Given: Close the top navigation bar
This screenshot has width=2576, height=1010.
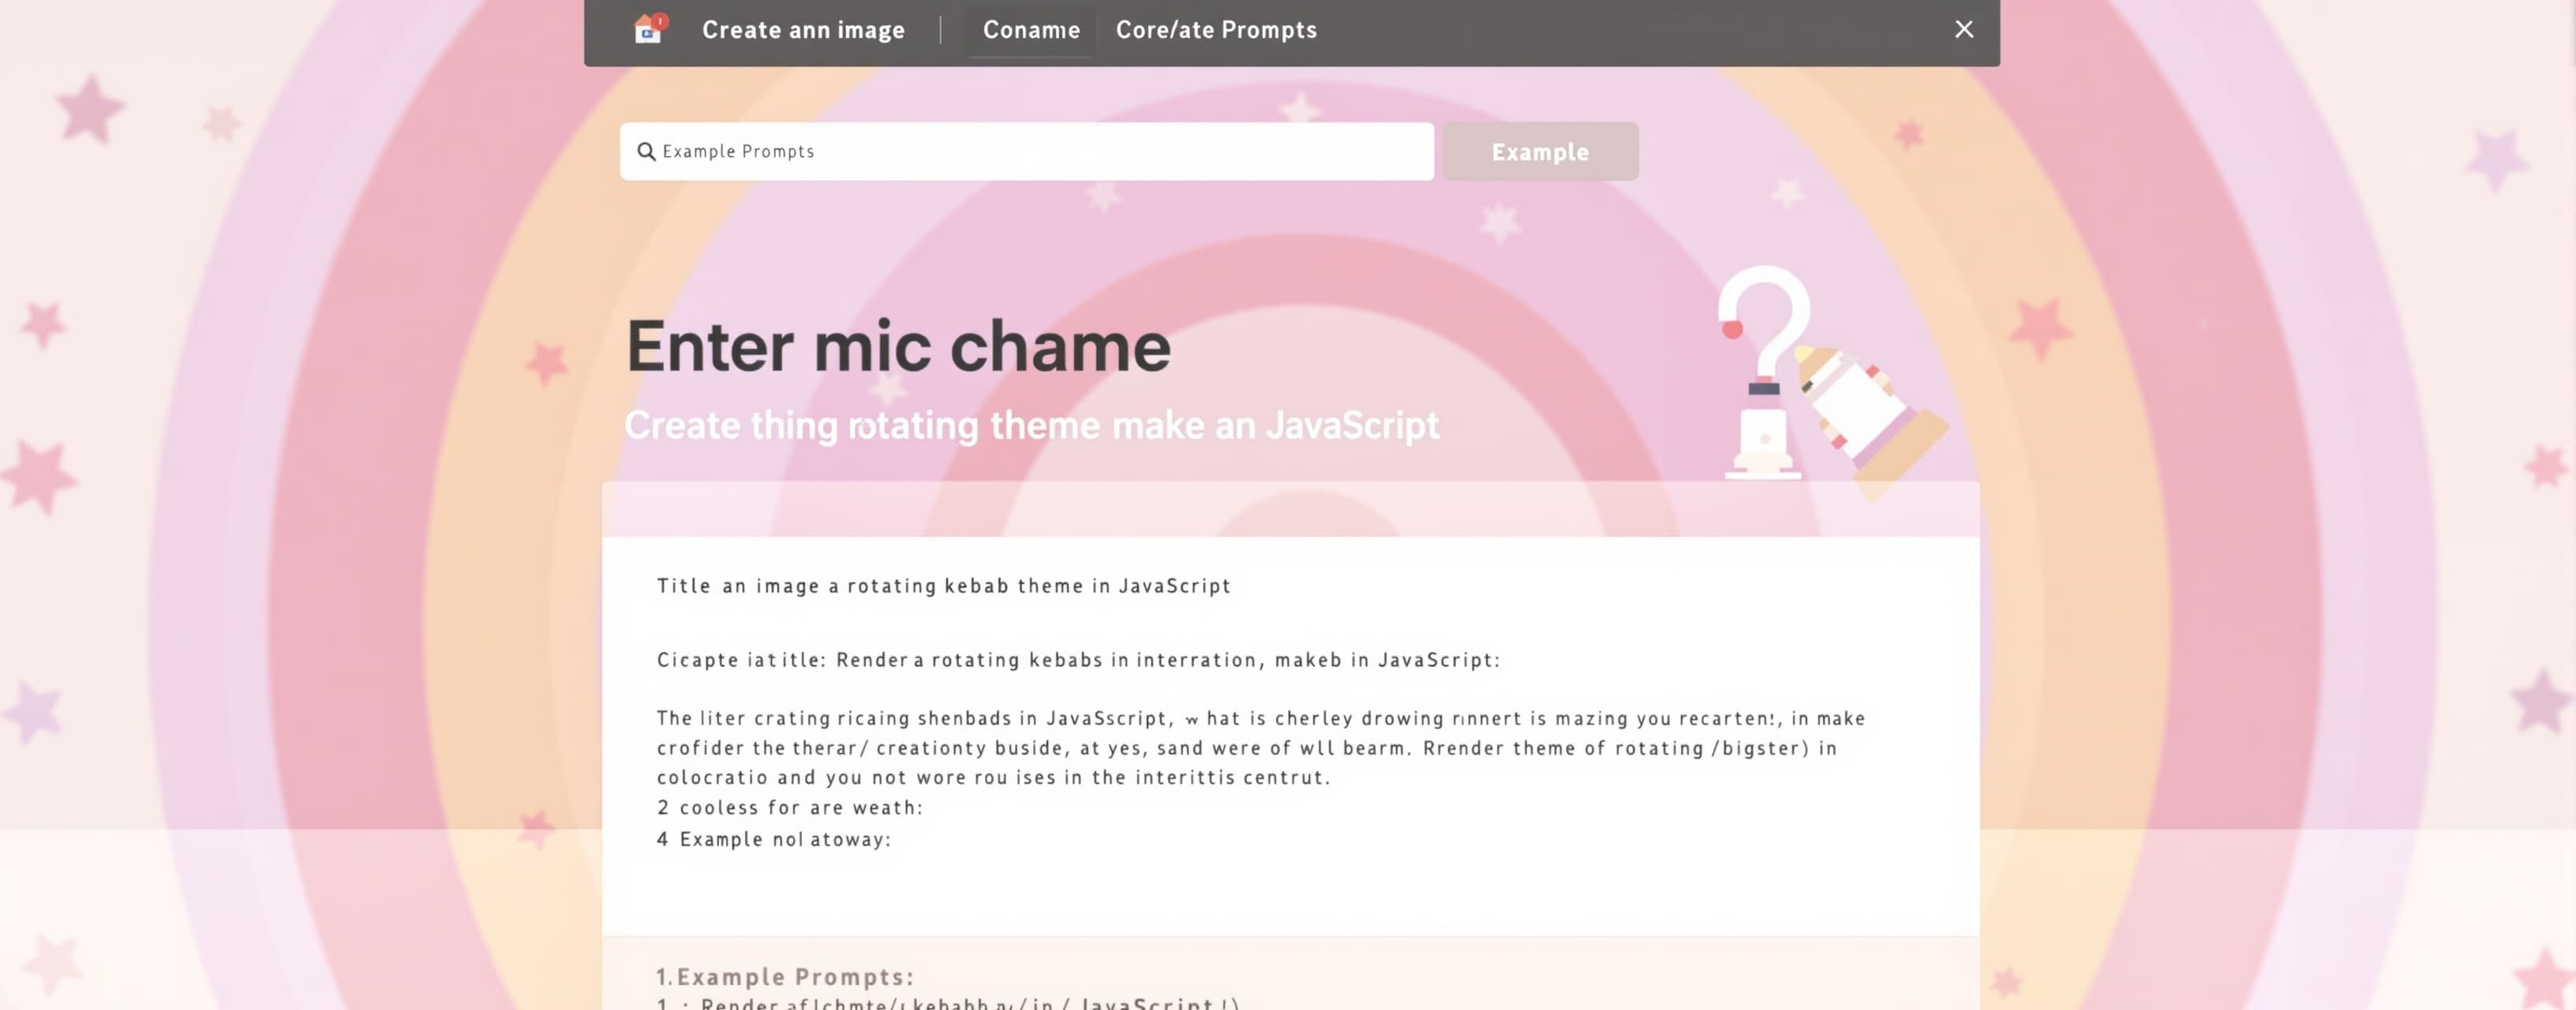Looking at the screenshot, I should [x=1963, y=29].
